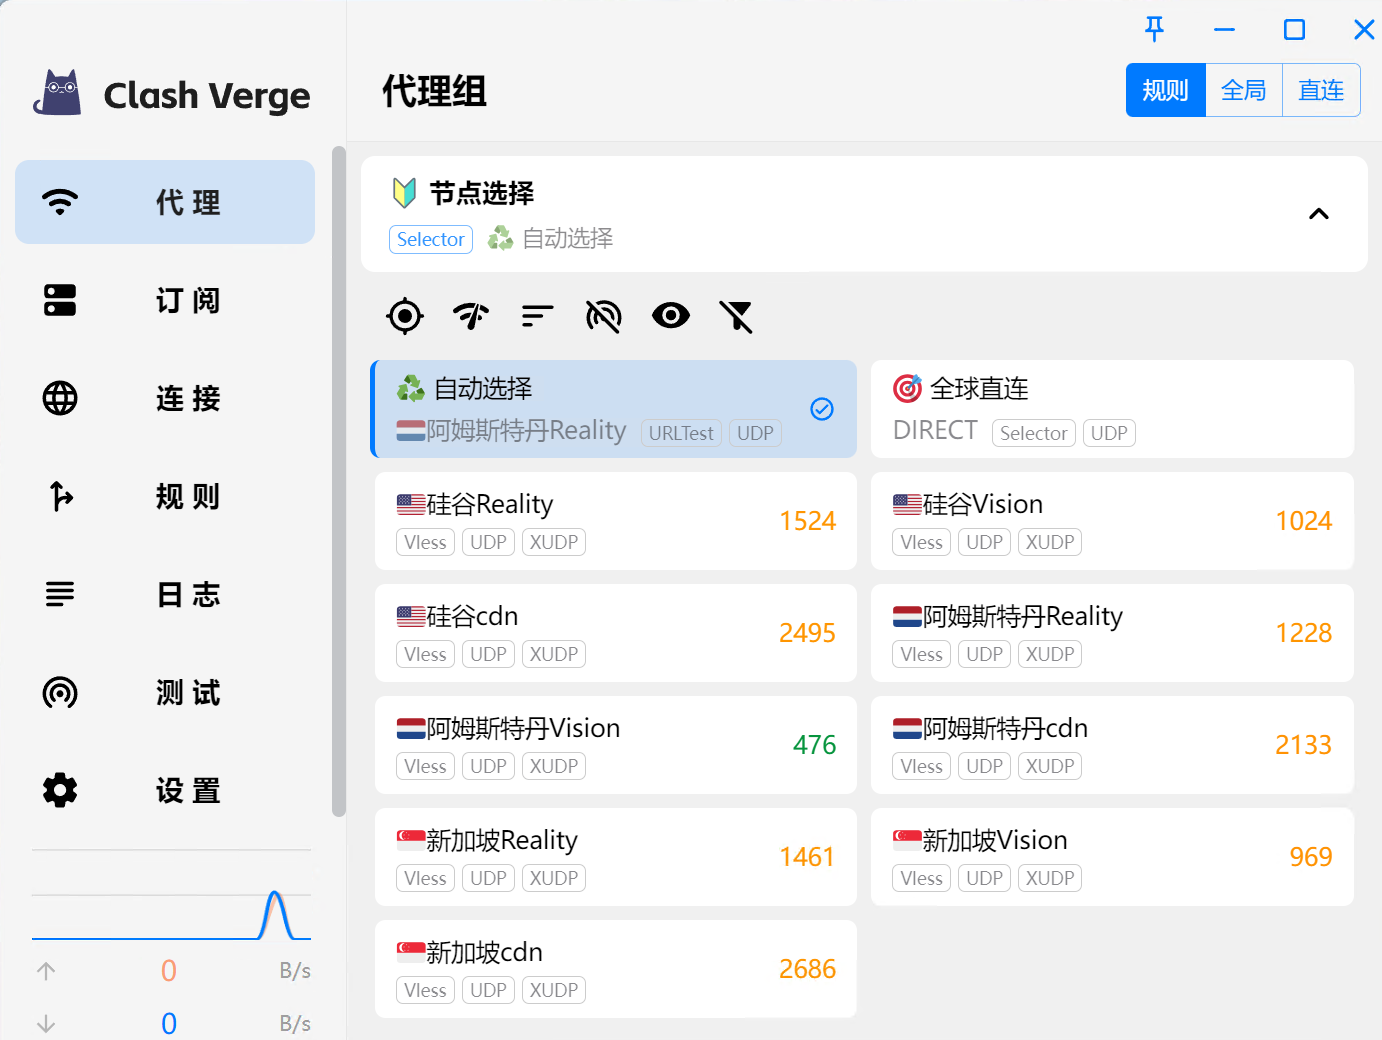Click the sort order lines icon
Image resolution: width=1382 pixels, height=1040 pixels.
point(537,316)
